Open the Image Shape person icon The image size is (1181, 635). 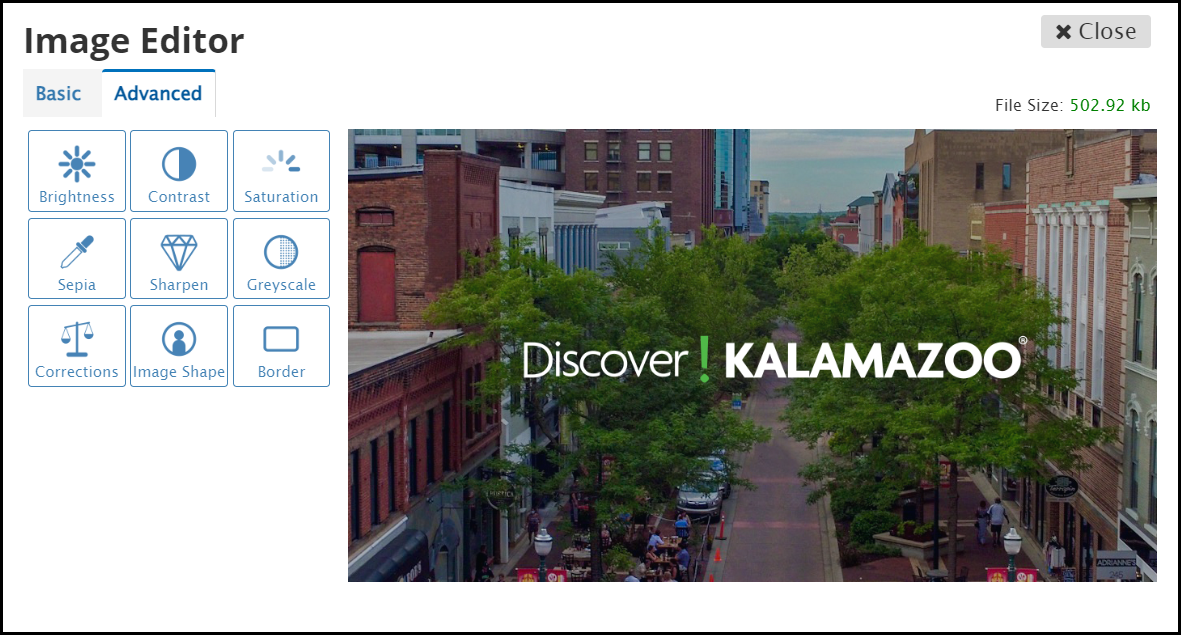179,339
